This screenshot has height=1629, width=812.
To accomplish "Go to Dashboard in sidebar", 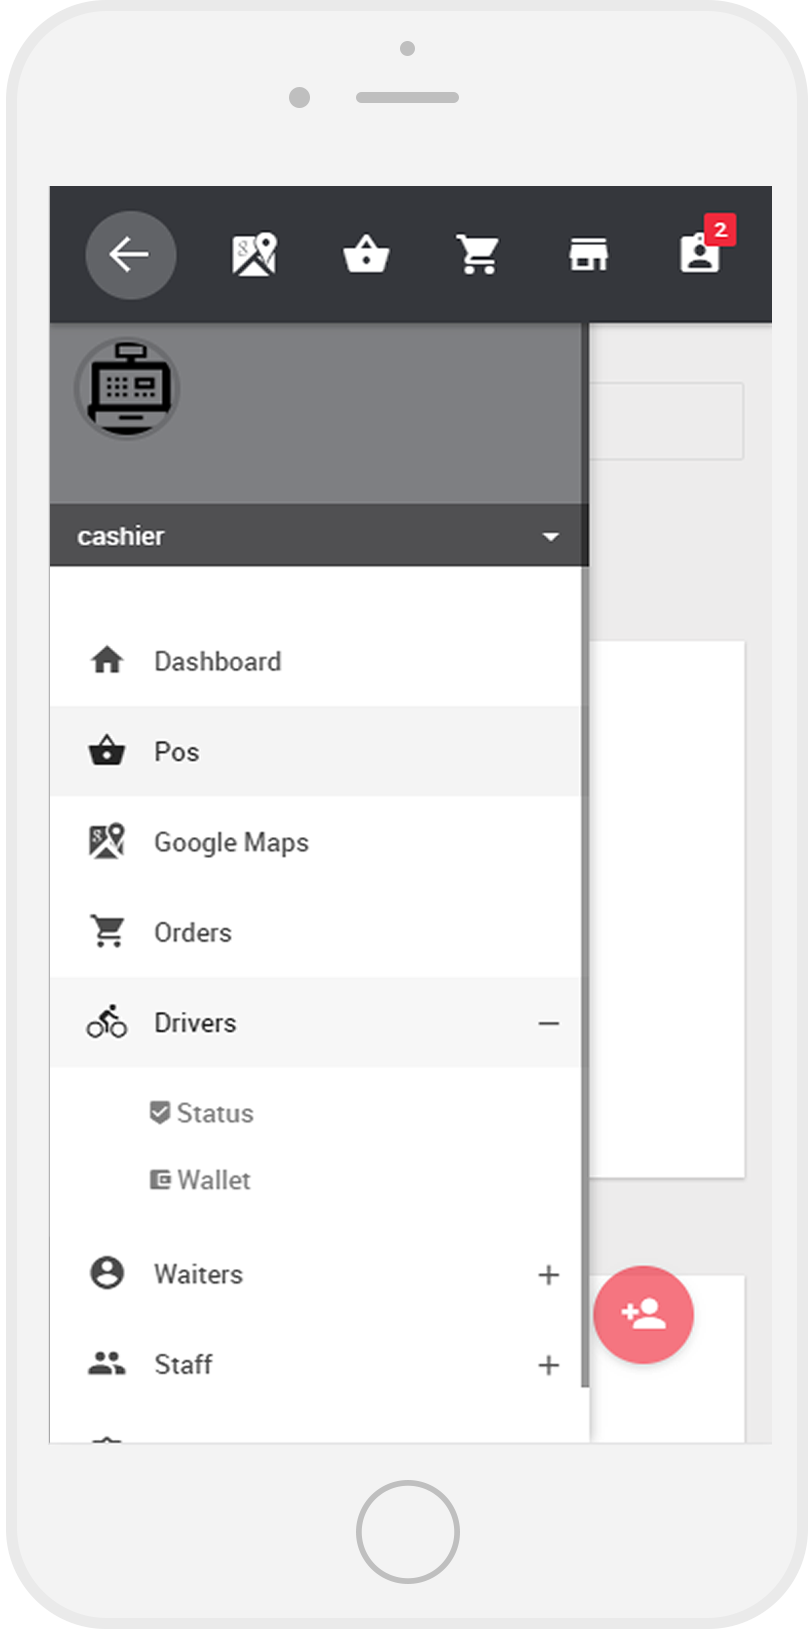I will [x=217, y=662].
